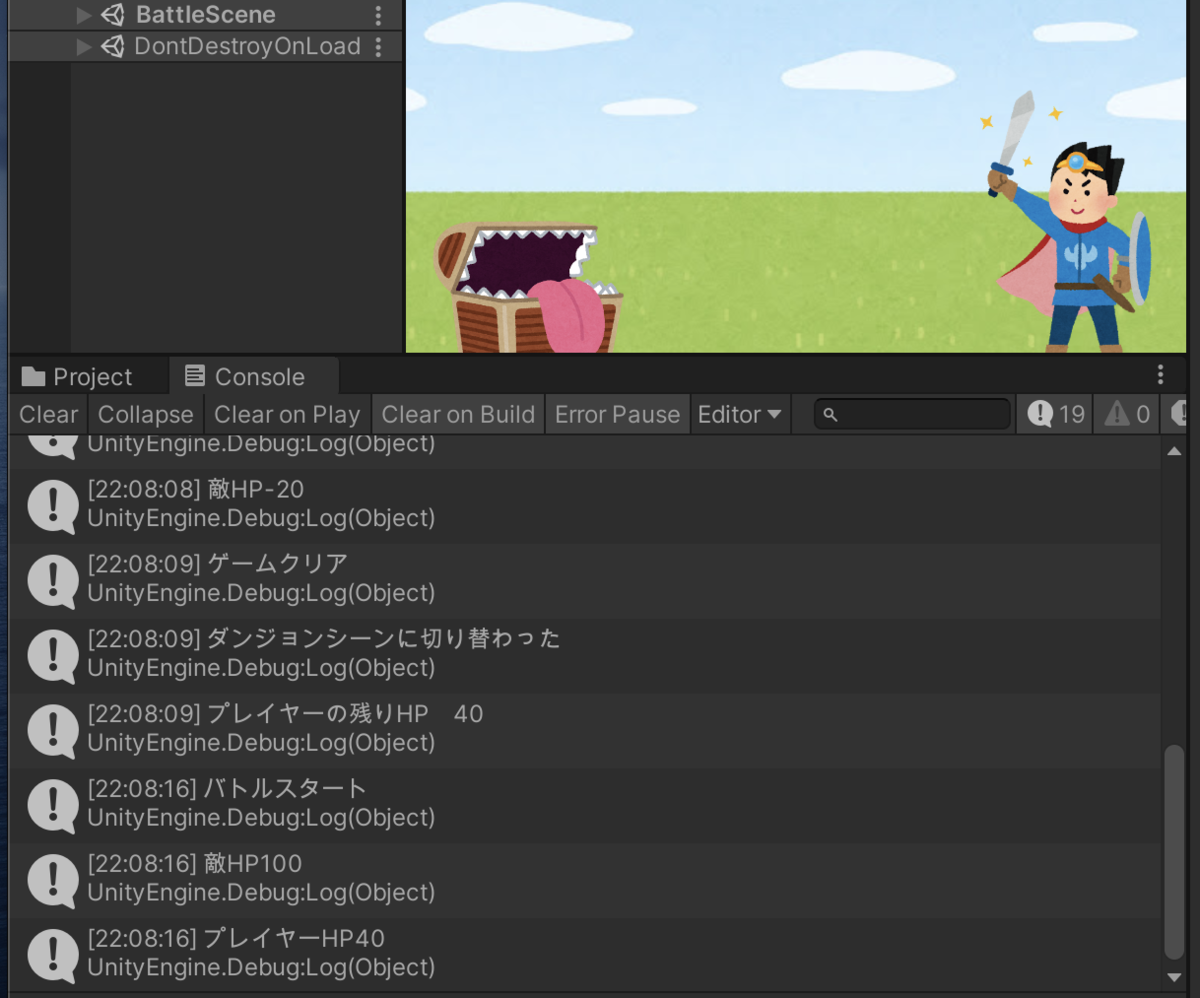
Task: Toggle info message count filter showing 19
Action: pos(1056,414)
